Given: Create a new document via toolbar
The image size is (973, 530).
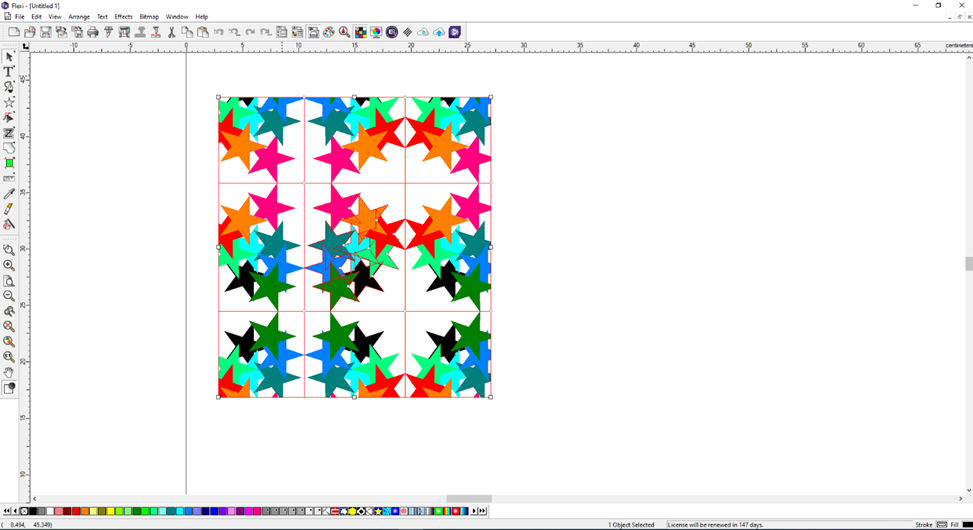Looking at the screenshot, I should (14, 32).
